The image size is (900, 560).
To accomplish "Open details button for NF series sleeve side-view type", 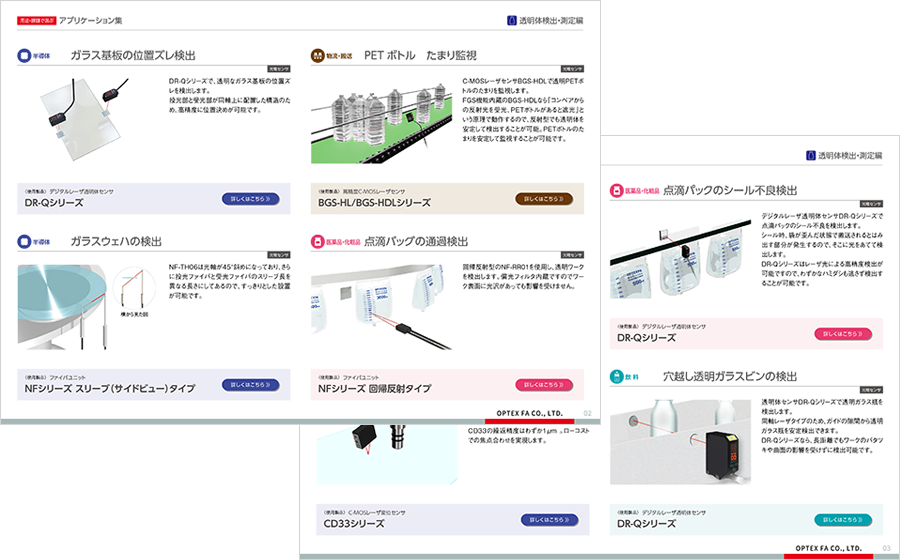I will 250,385.
